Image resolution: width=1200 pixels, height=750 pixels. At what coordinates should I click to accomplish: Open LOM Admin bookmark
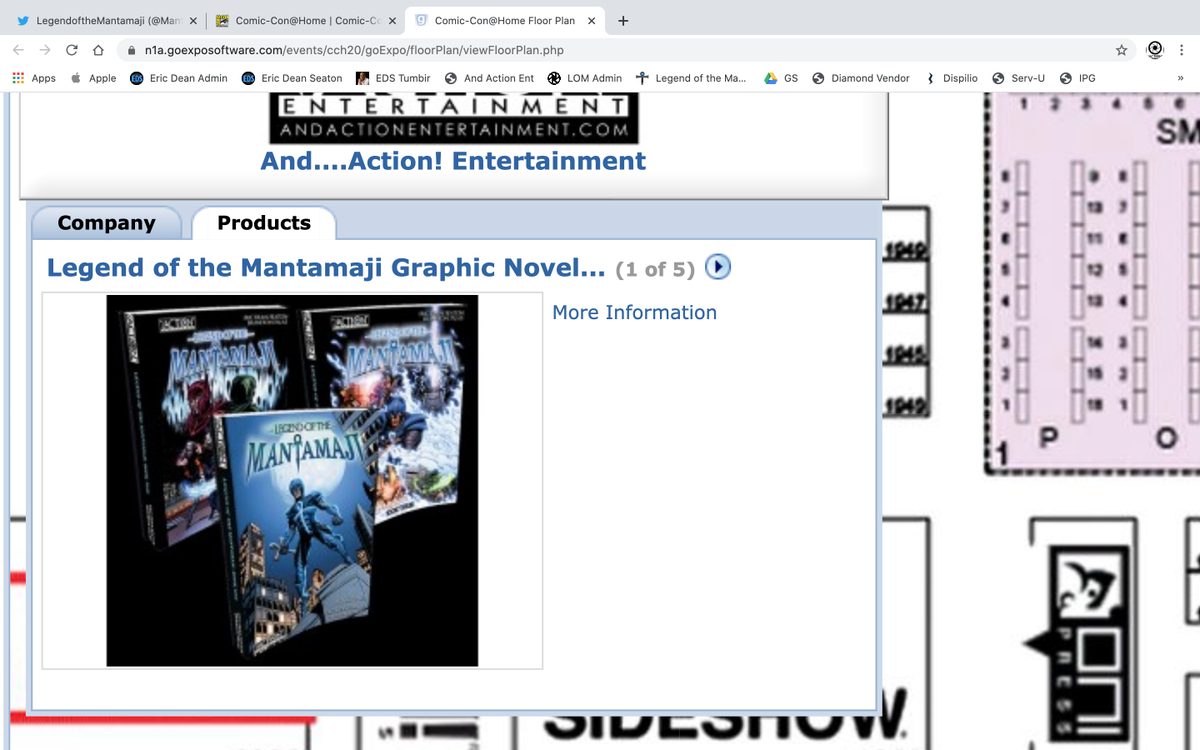coord(585,78)
